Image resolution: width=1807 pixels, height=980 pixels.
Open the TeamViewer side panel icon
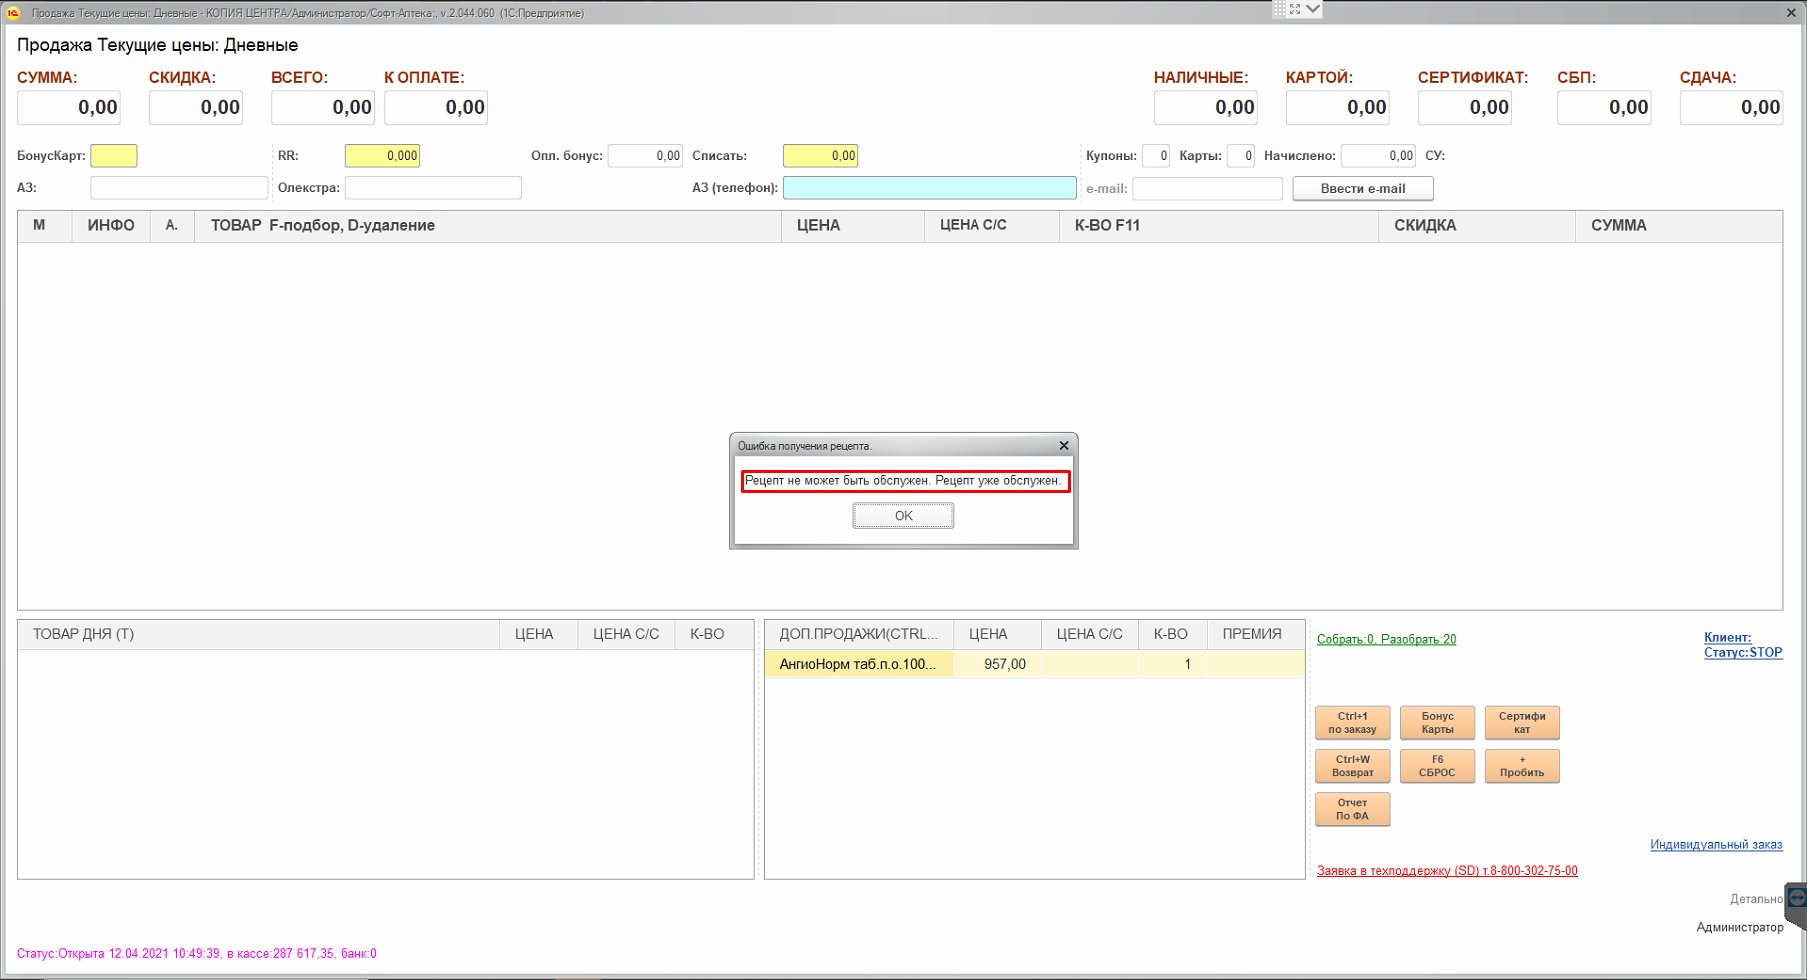click(x=1796, y=897)
